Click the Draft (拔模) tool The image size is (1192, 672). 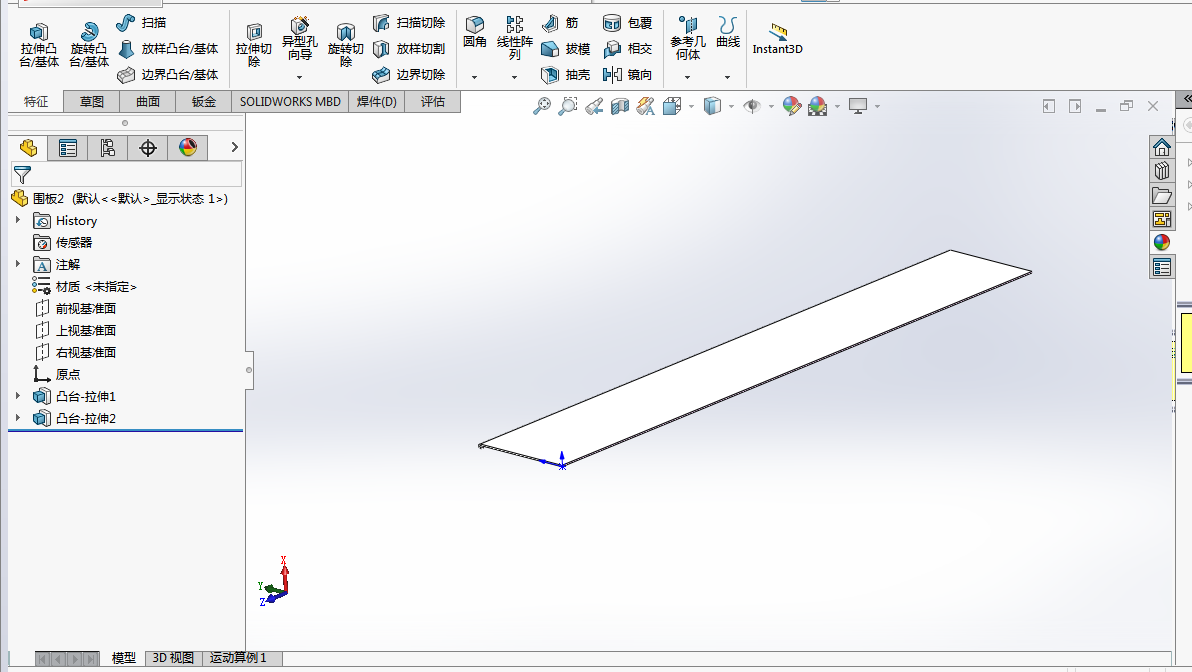566,49
